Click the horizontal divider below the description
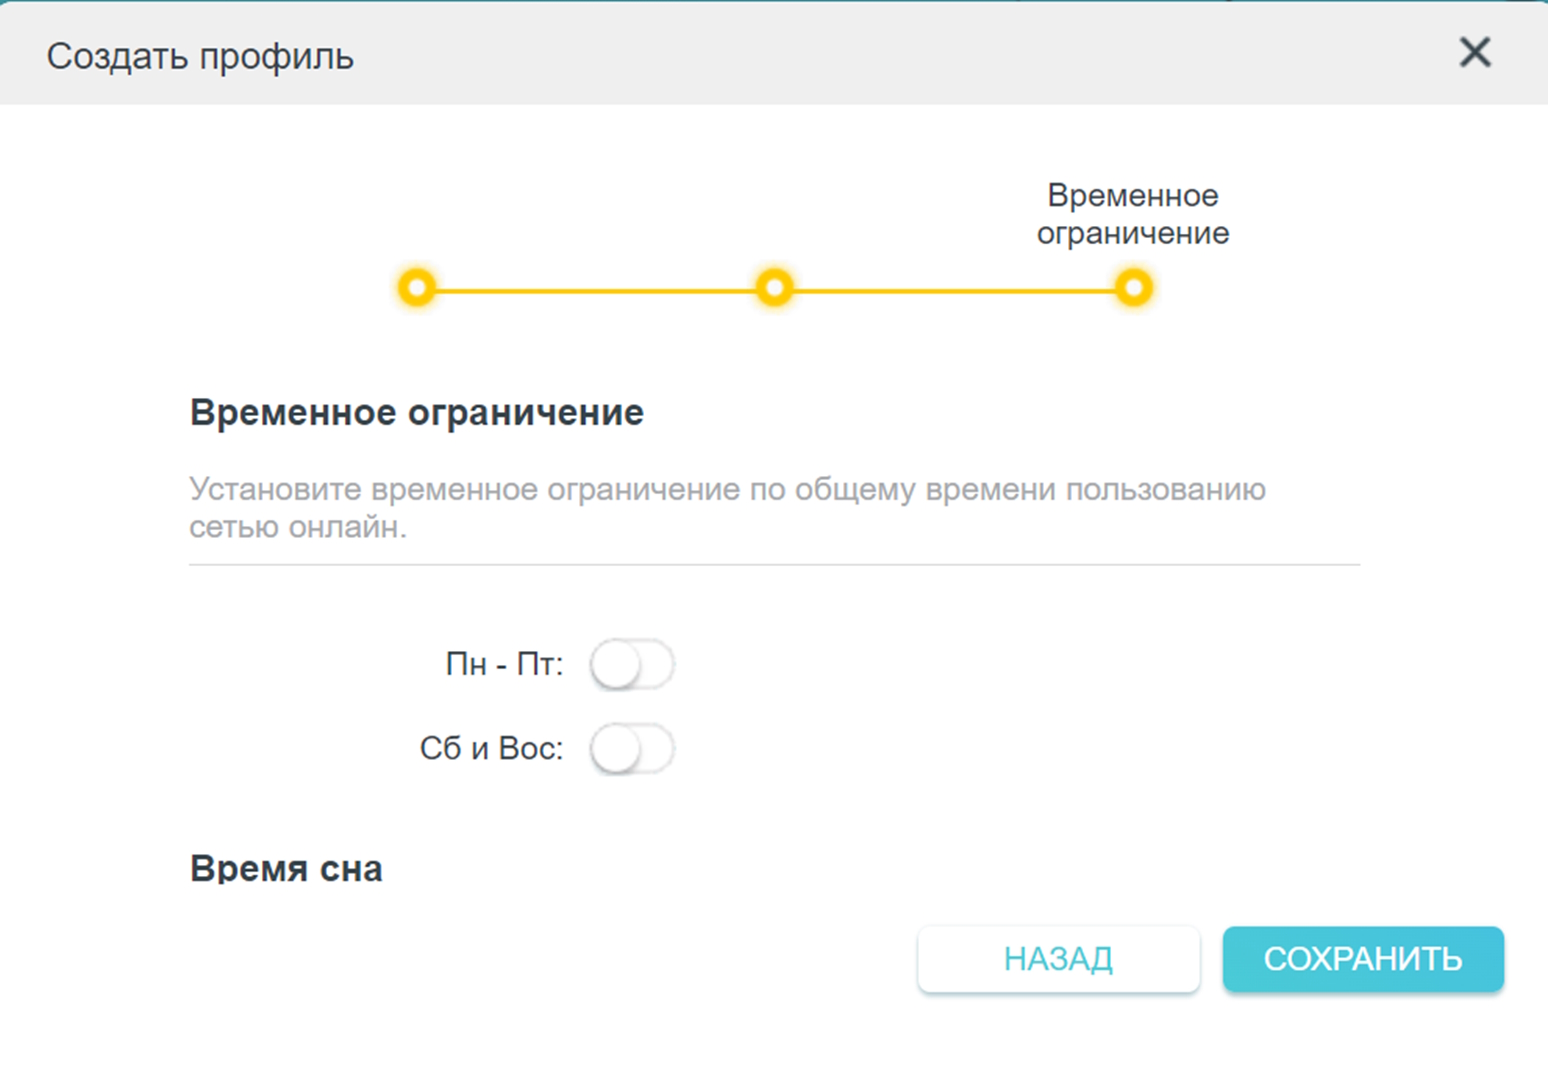This screenshot has width=1548, height=1078. pos(774,565)
